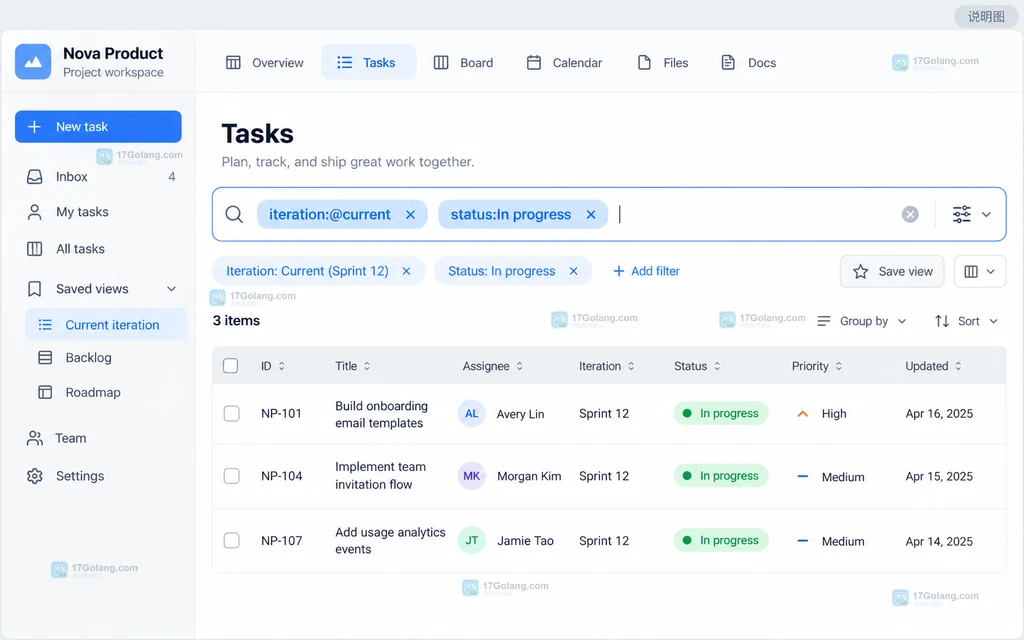Image resolution: width=1024 pixels, height=640 pixels.
Task: Sort by the Updated column header
Action: point(934,366)
